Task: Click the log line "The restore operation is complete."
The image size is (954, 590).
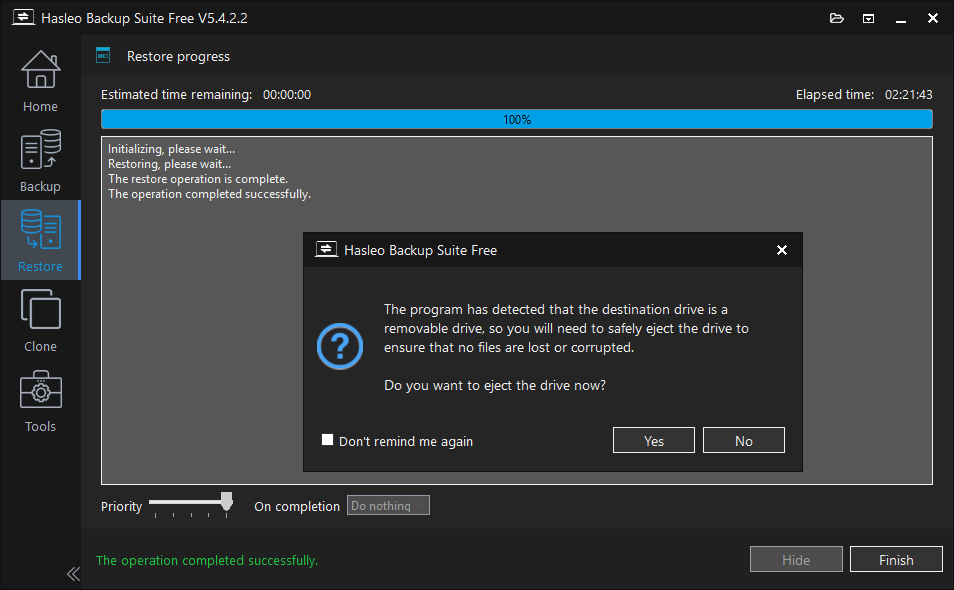Action: (198, 179)
